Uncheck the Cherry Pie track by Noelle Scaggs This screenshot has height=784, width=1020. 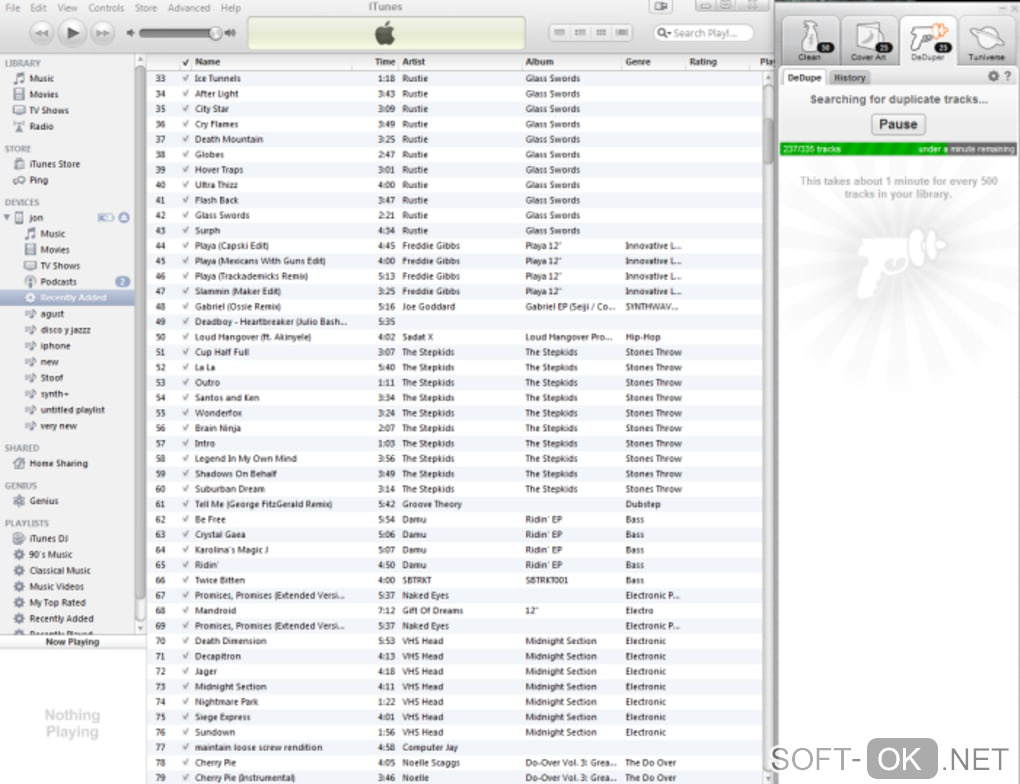[x=185, y=763]
